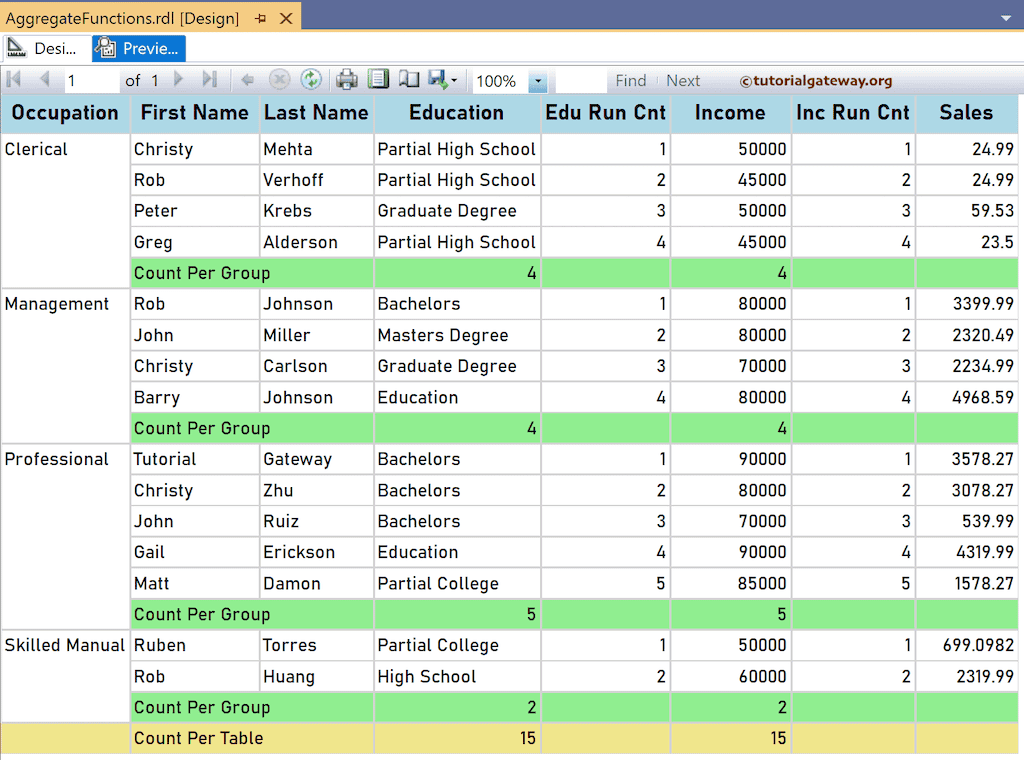Toggle Print Layout view

pos(408,80)
